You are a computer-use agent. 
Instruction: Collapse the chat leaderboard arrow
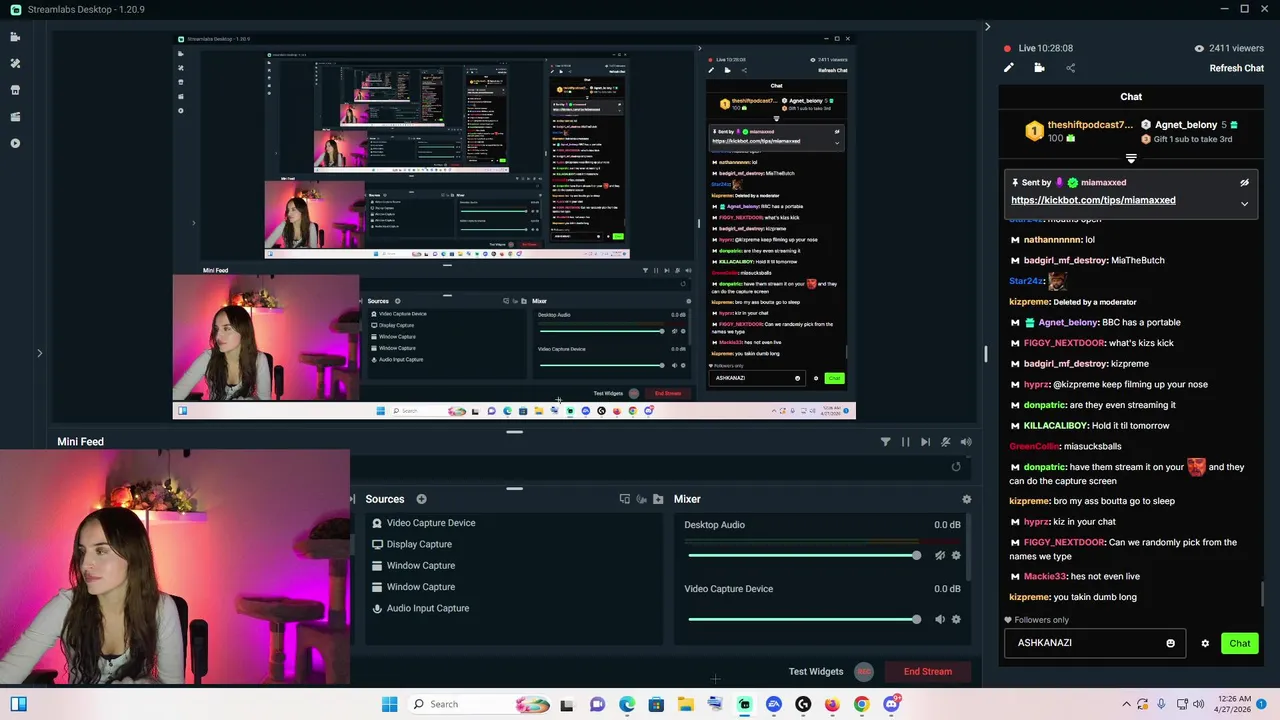click(x=1131, y=159)
